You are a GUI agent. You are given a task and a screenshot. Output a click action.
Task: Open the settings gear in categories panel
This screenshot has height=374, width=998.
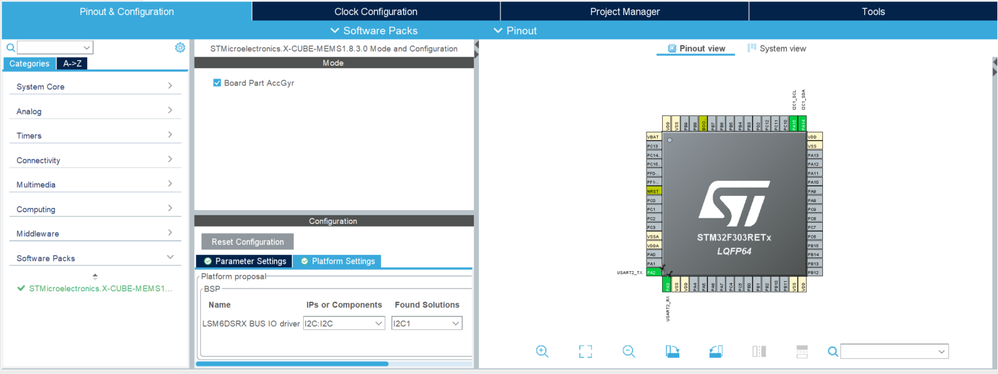click(x=180, y=47)
